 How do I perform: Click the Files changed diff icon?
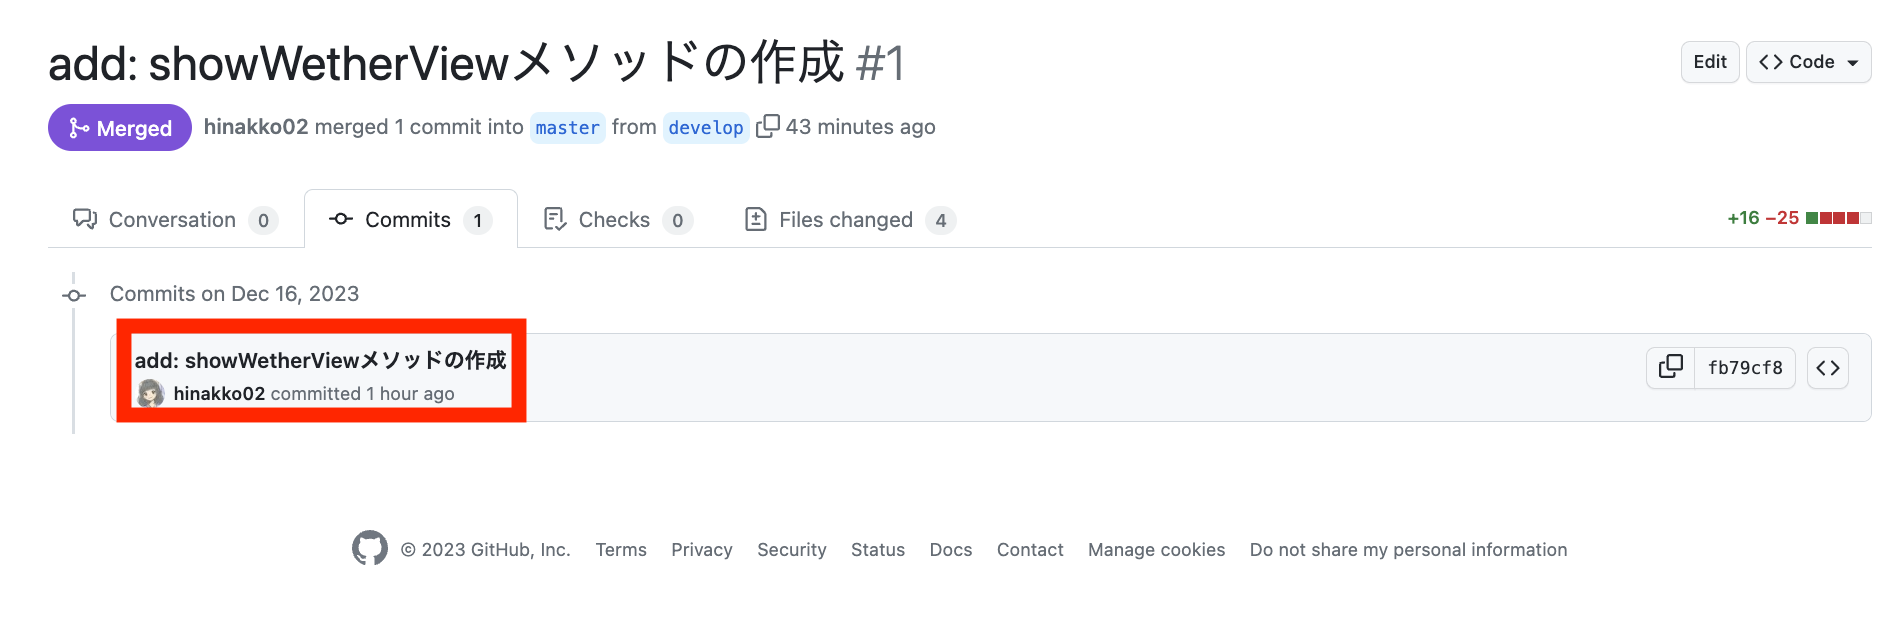click(x=756, y=219)
